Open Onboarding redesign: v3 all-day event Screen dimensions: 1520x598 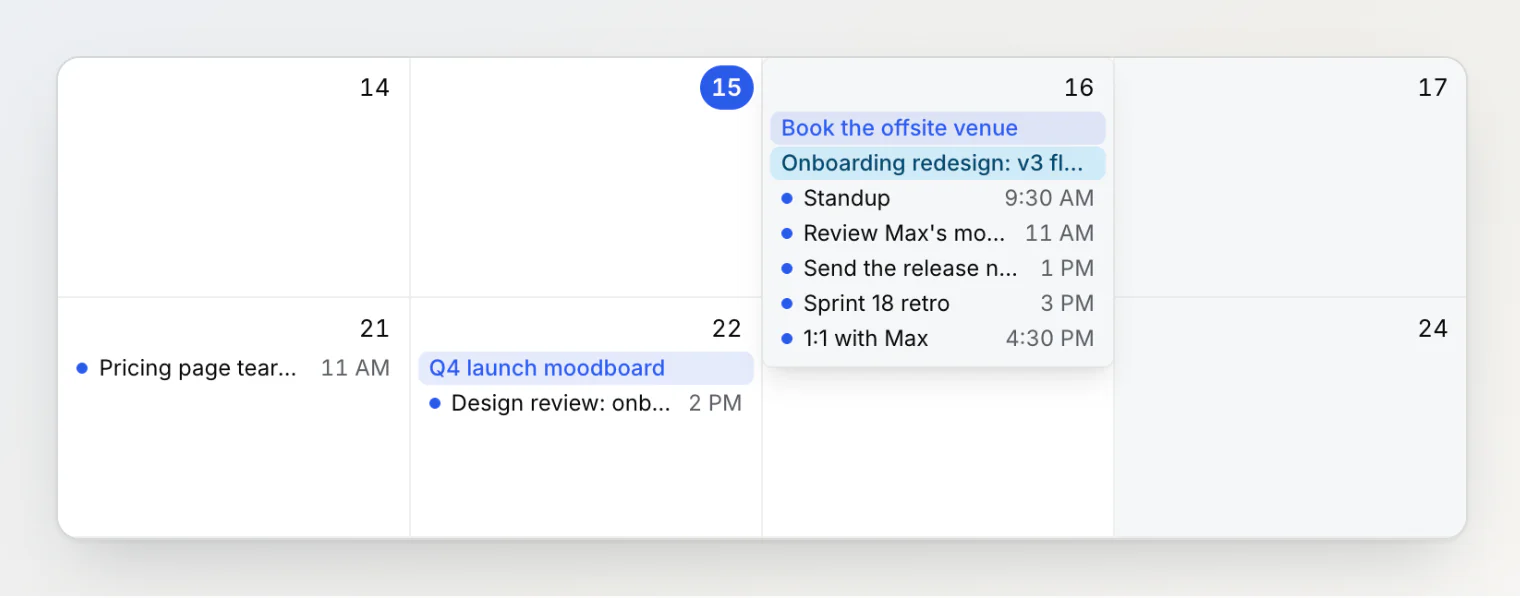[938, 163]
